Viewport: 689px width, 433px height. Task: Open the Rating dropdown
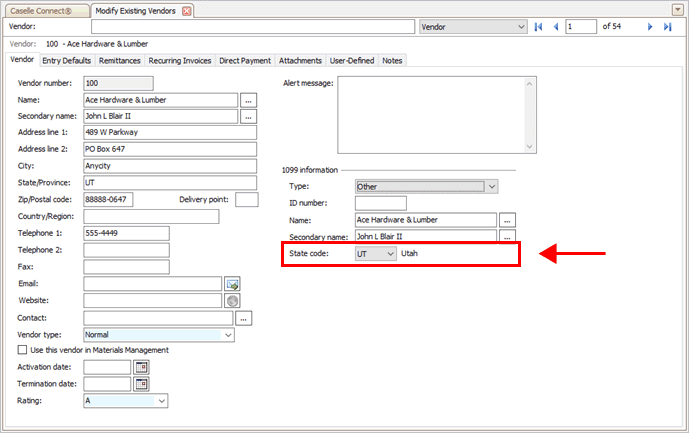pos(161,401)
